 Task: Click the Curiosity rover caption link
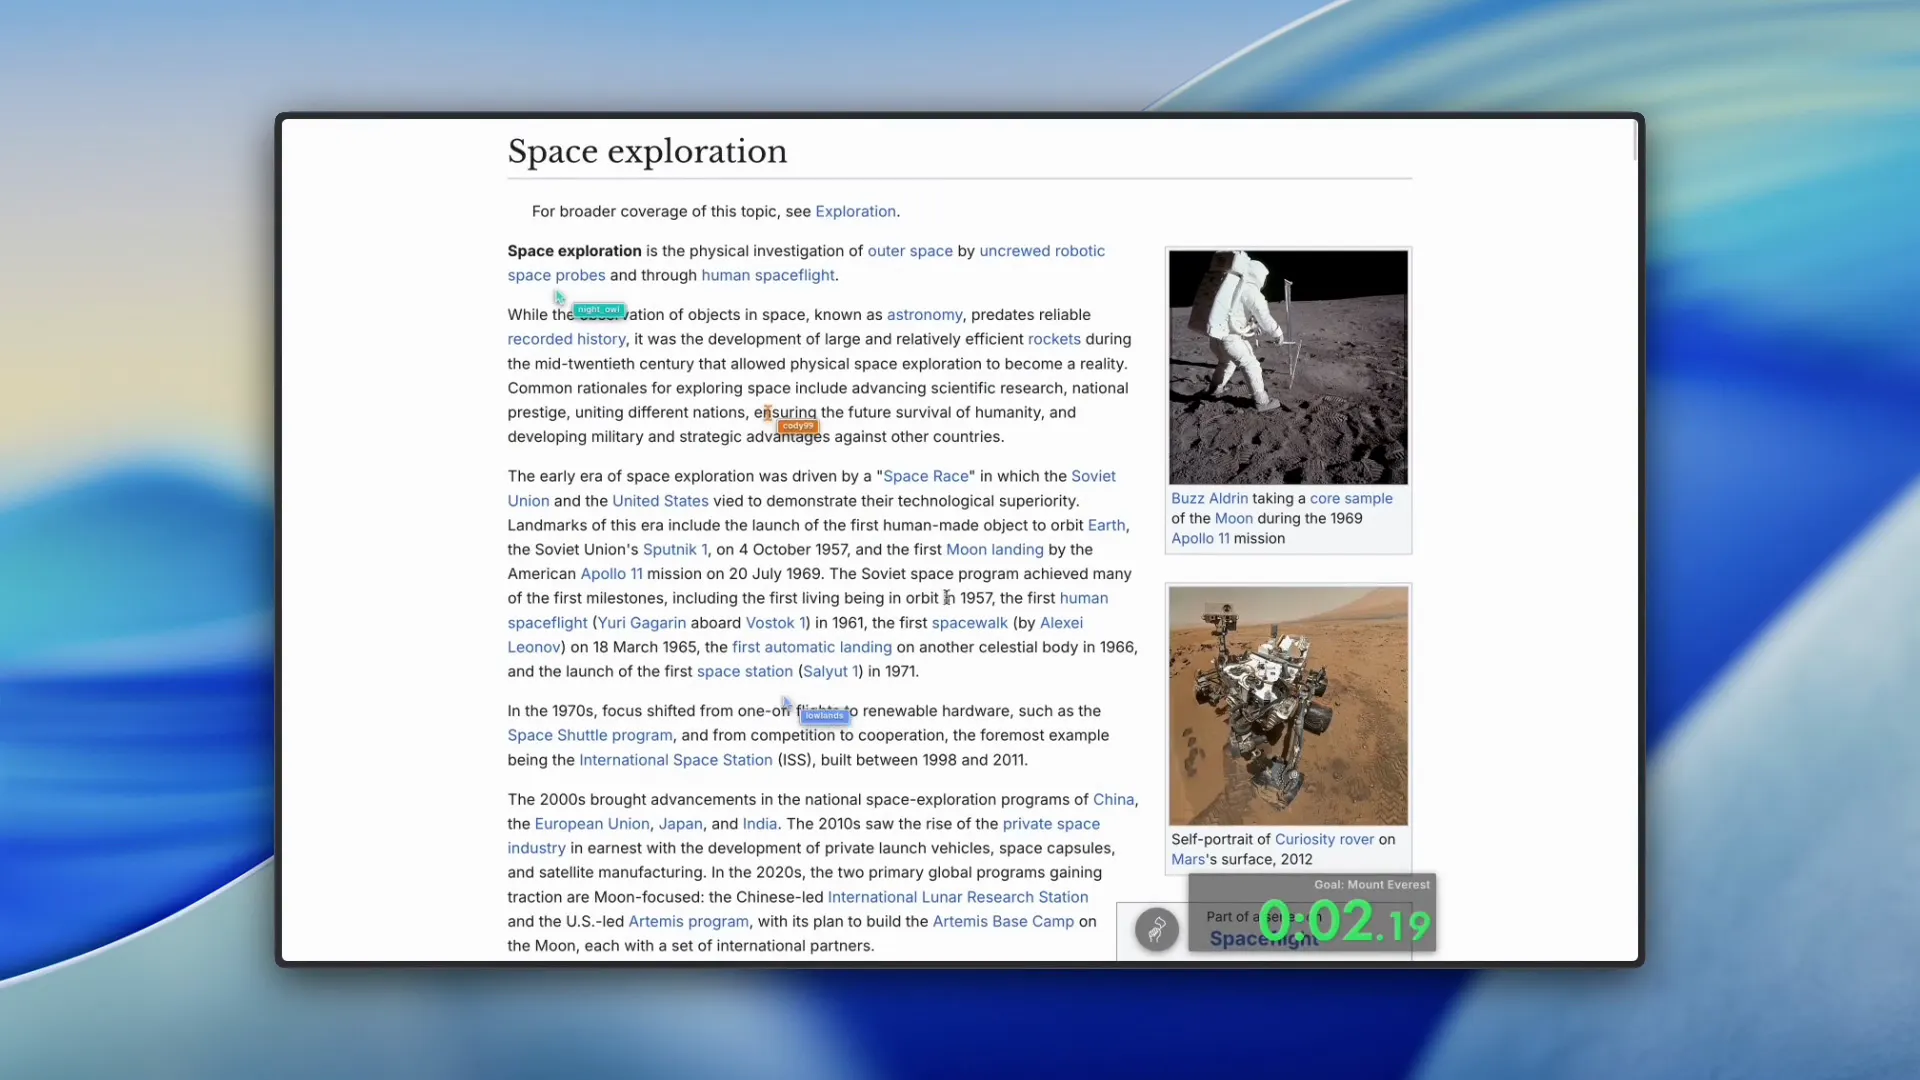[x=1324, y=839]
